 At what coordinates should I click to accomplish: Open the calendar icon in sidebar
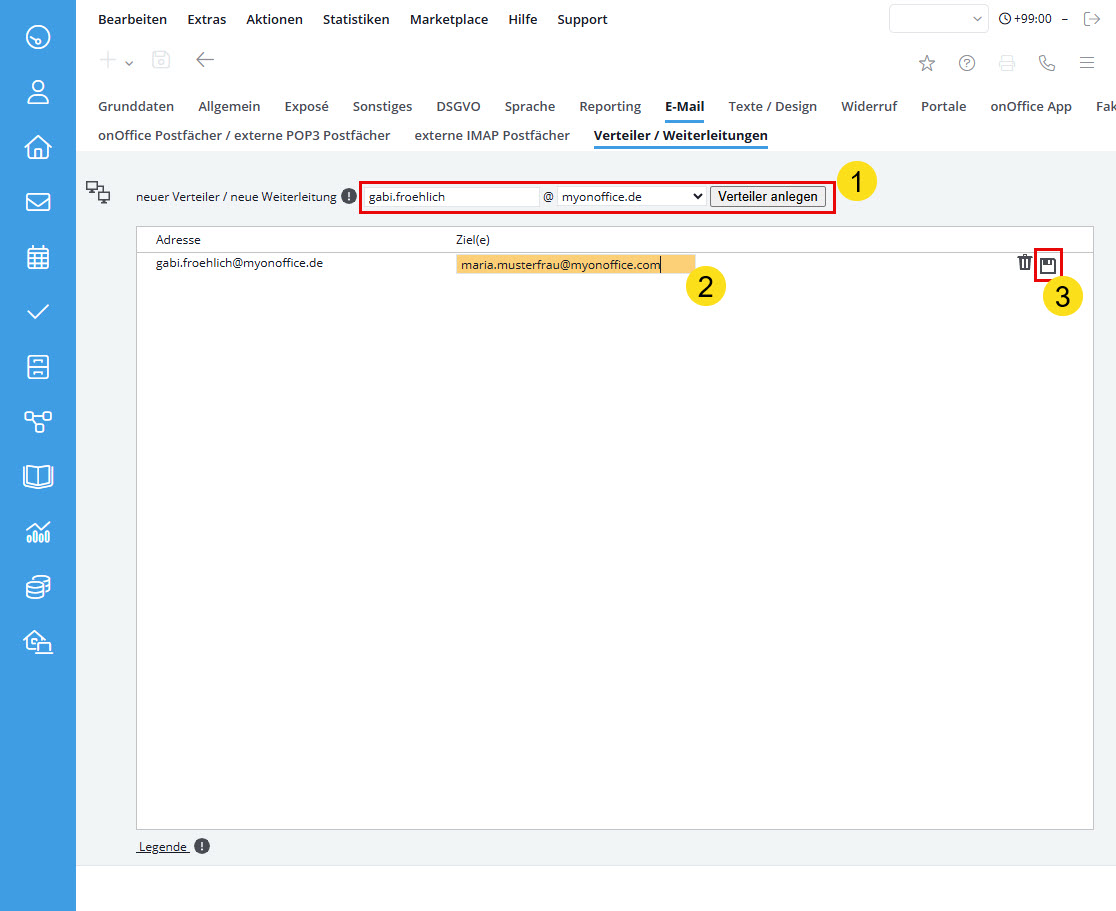coord(38,257)
